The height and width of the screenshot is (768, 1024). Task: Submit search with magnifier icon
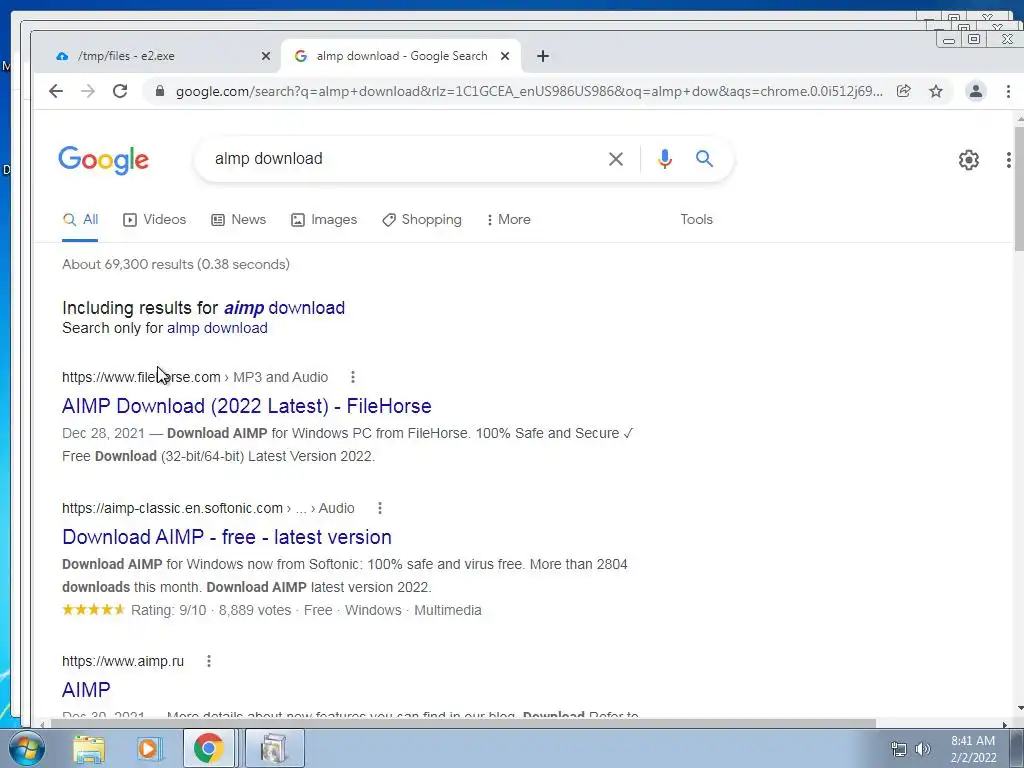[x=704, y=159]
